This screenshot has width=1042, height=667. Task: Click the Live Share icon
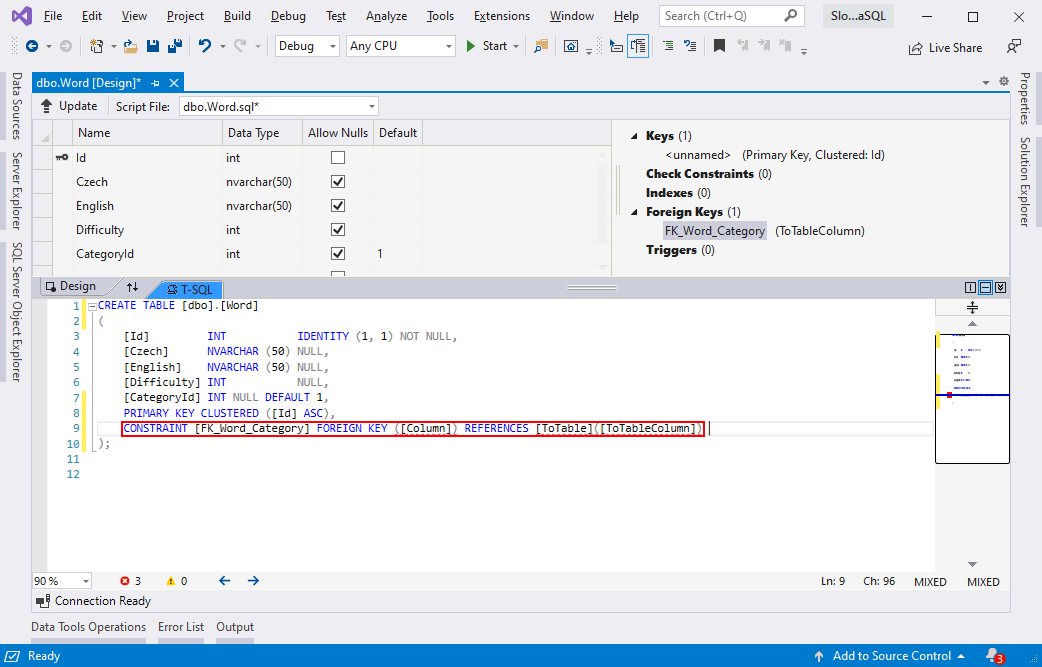click(x=916, y=48)
